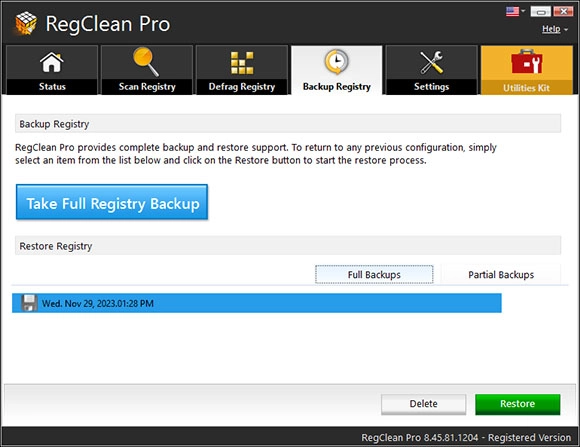580x447 pixels.
Task: Open the Scan Registry tab label
Action: (x=147, y=87)
